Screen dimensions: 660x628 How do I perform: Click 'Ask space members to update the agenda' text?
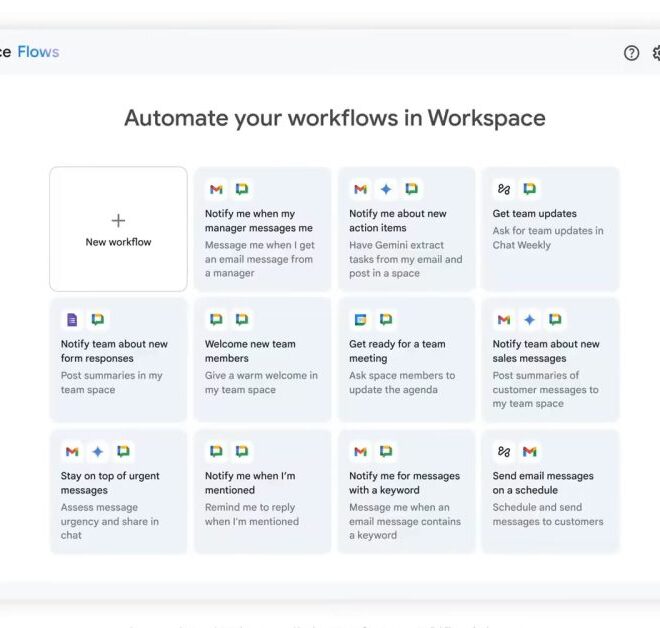[402, 382]
